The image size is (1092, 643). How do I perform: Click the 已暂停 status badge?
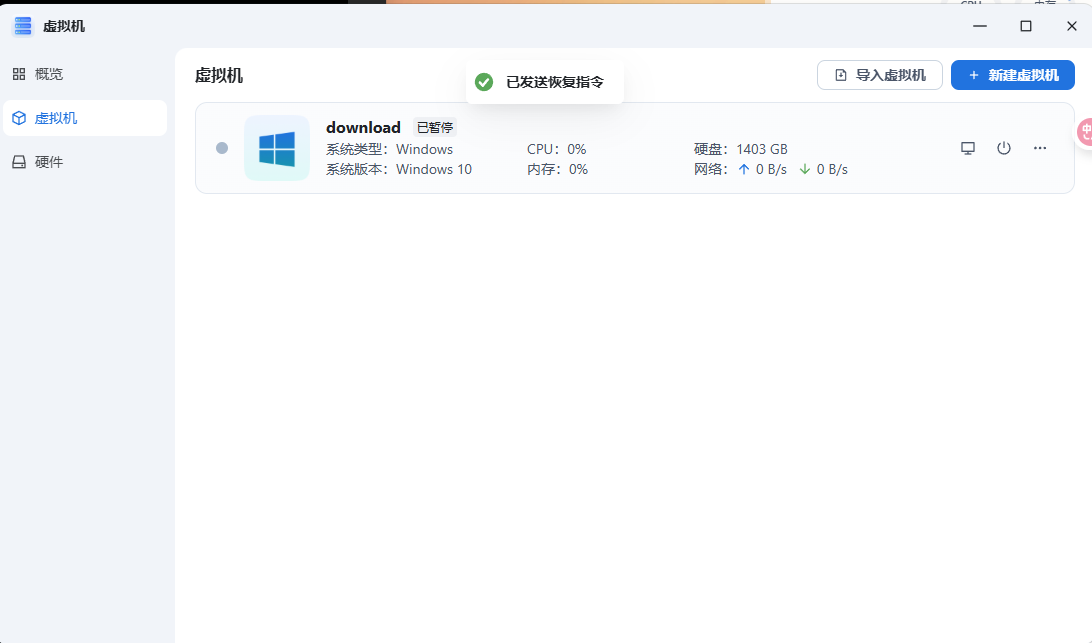coord(435,128)
